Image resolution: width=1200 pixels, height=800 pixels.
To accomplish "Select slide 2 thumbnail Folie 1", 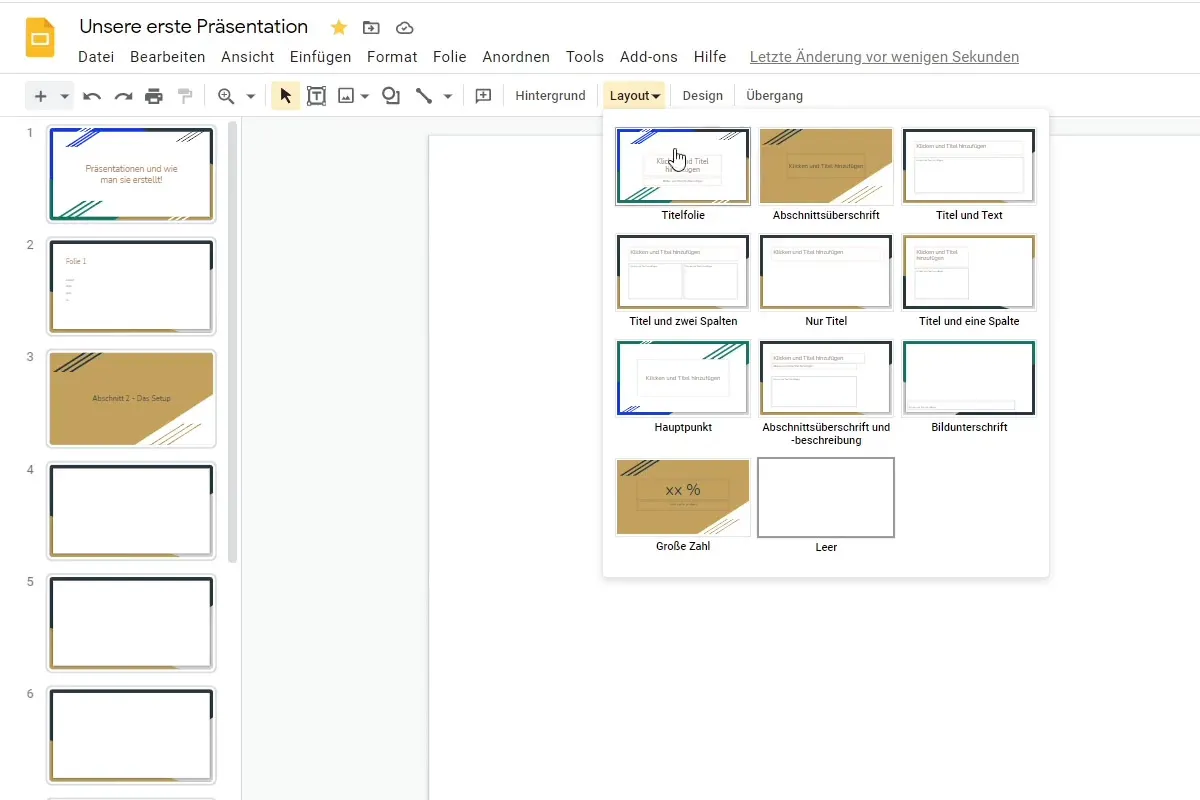I will (x=131, y=287).
